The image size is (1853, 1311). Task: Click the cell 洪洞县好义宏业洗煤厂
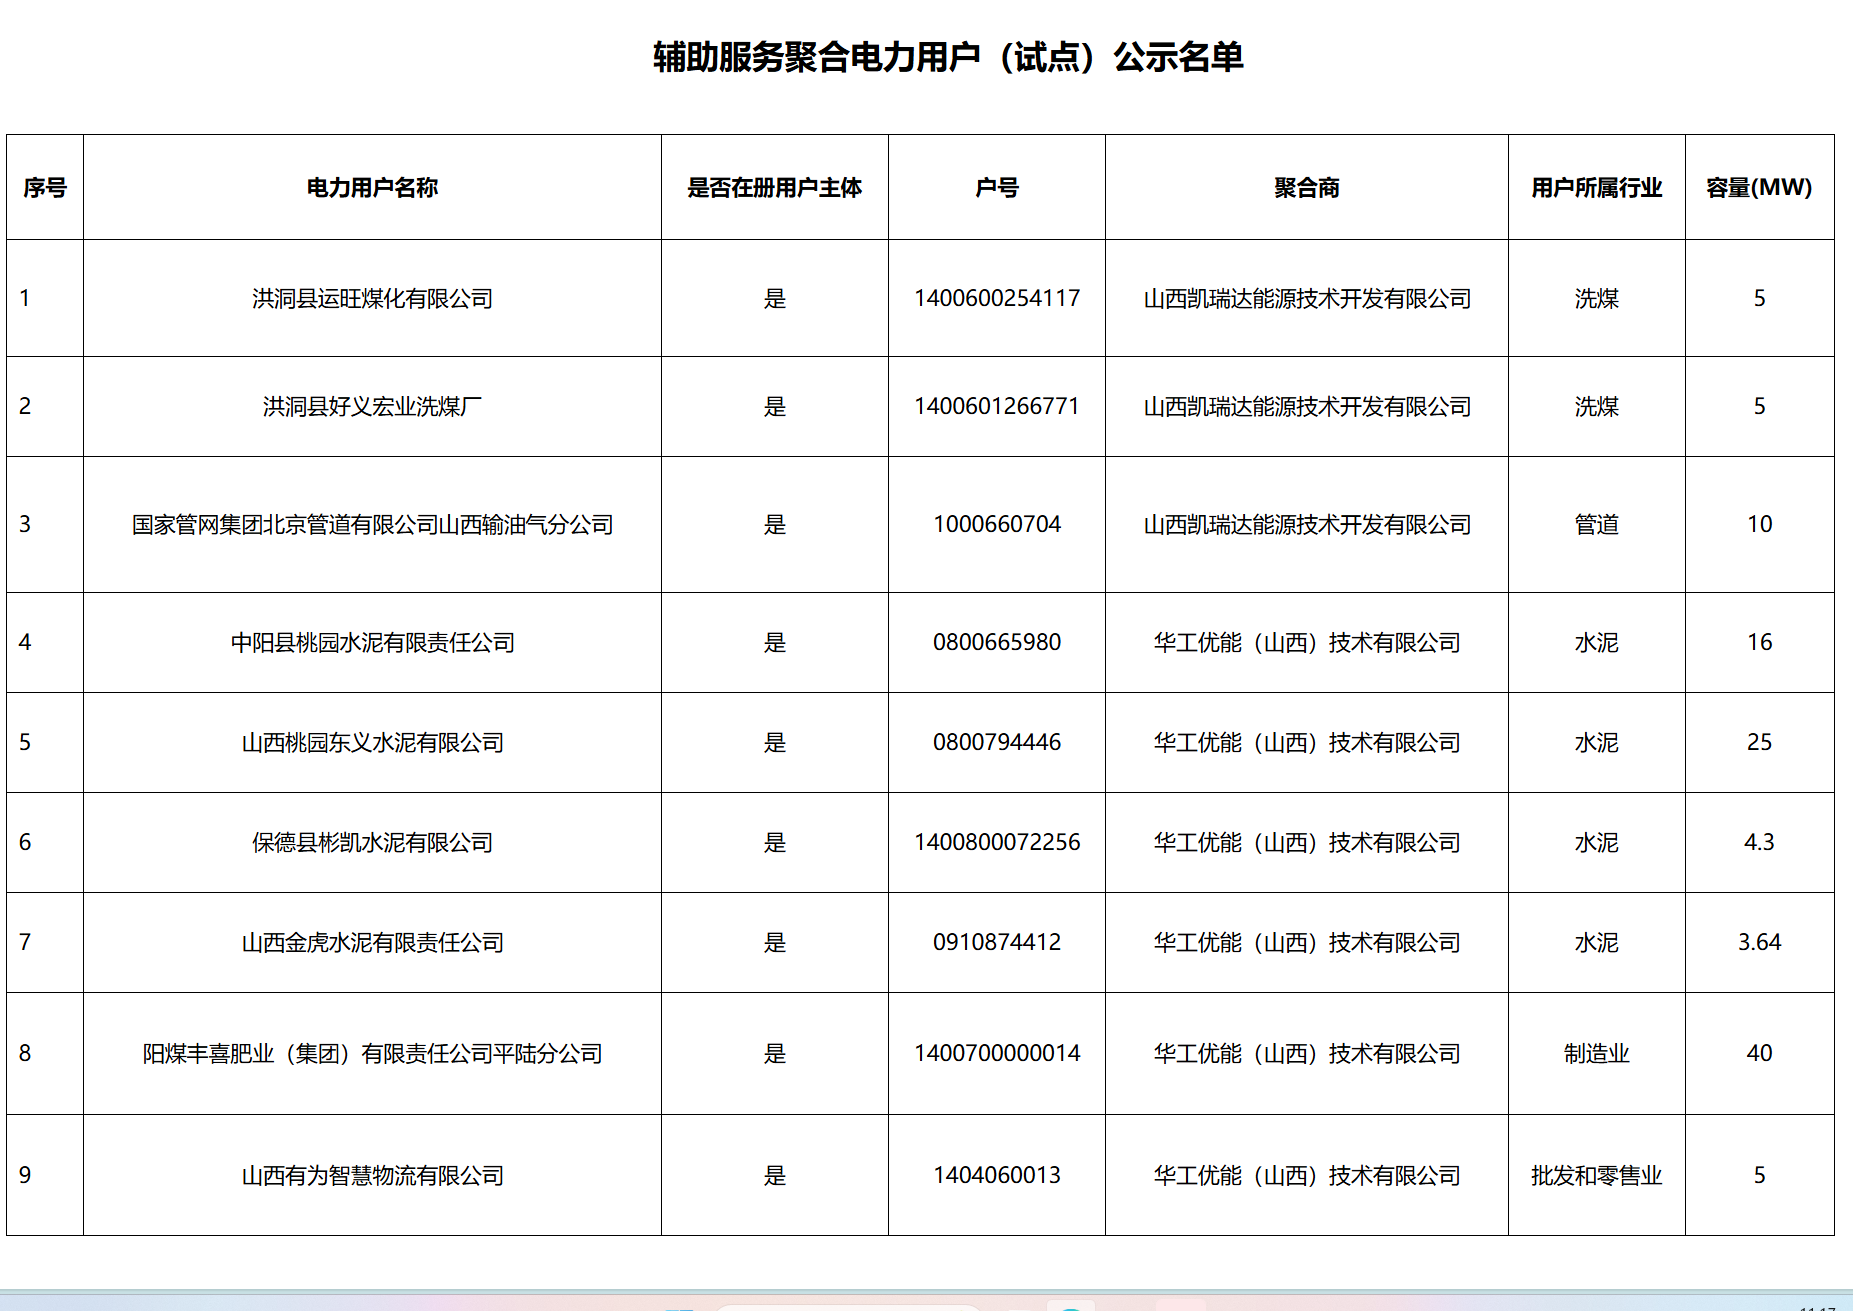click(372, 407)
